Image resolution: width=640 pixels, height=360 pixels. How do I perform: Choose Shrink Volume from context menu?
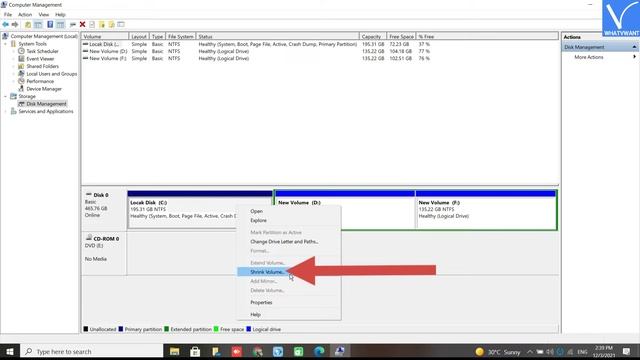click(289, 272)
